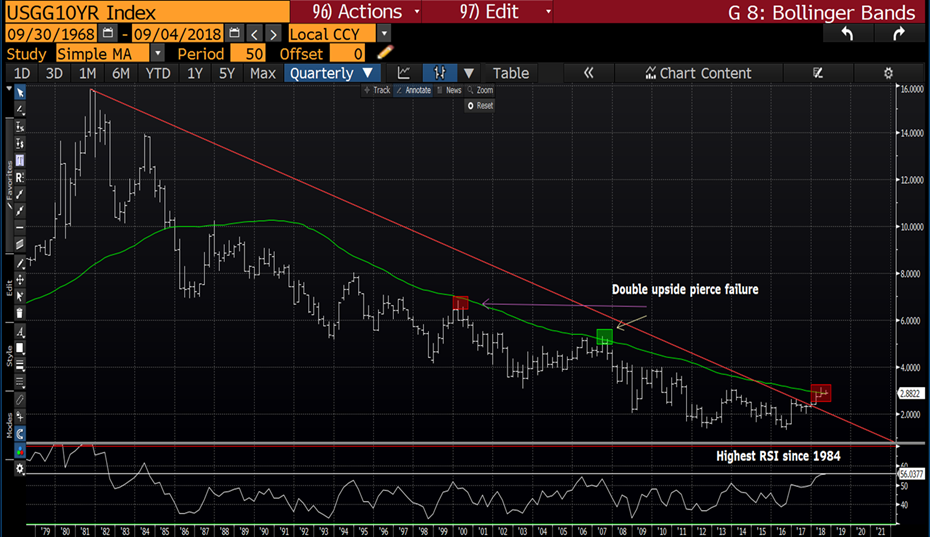Select the pointer cursor tool

(20, 93)
